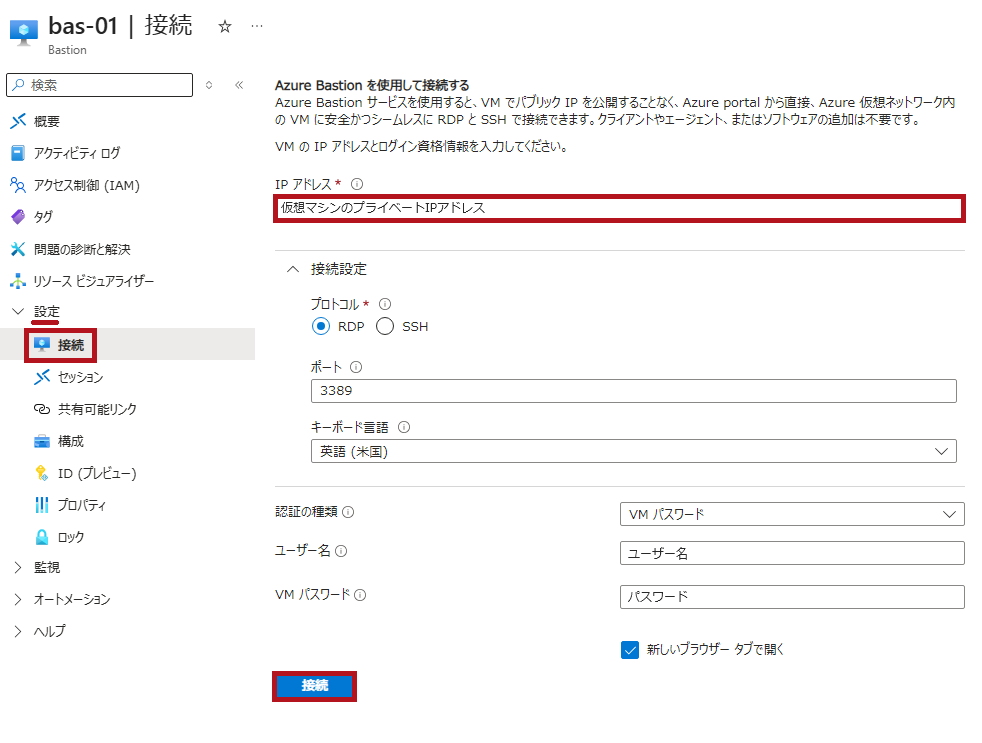
Task: Click the 共有可能リンク link icon
Action: click(42, 409)
